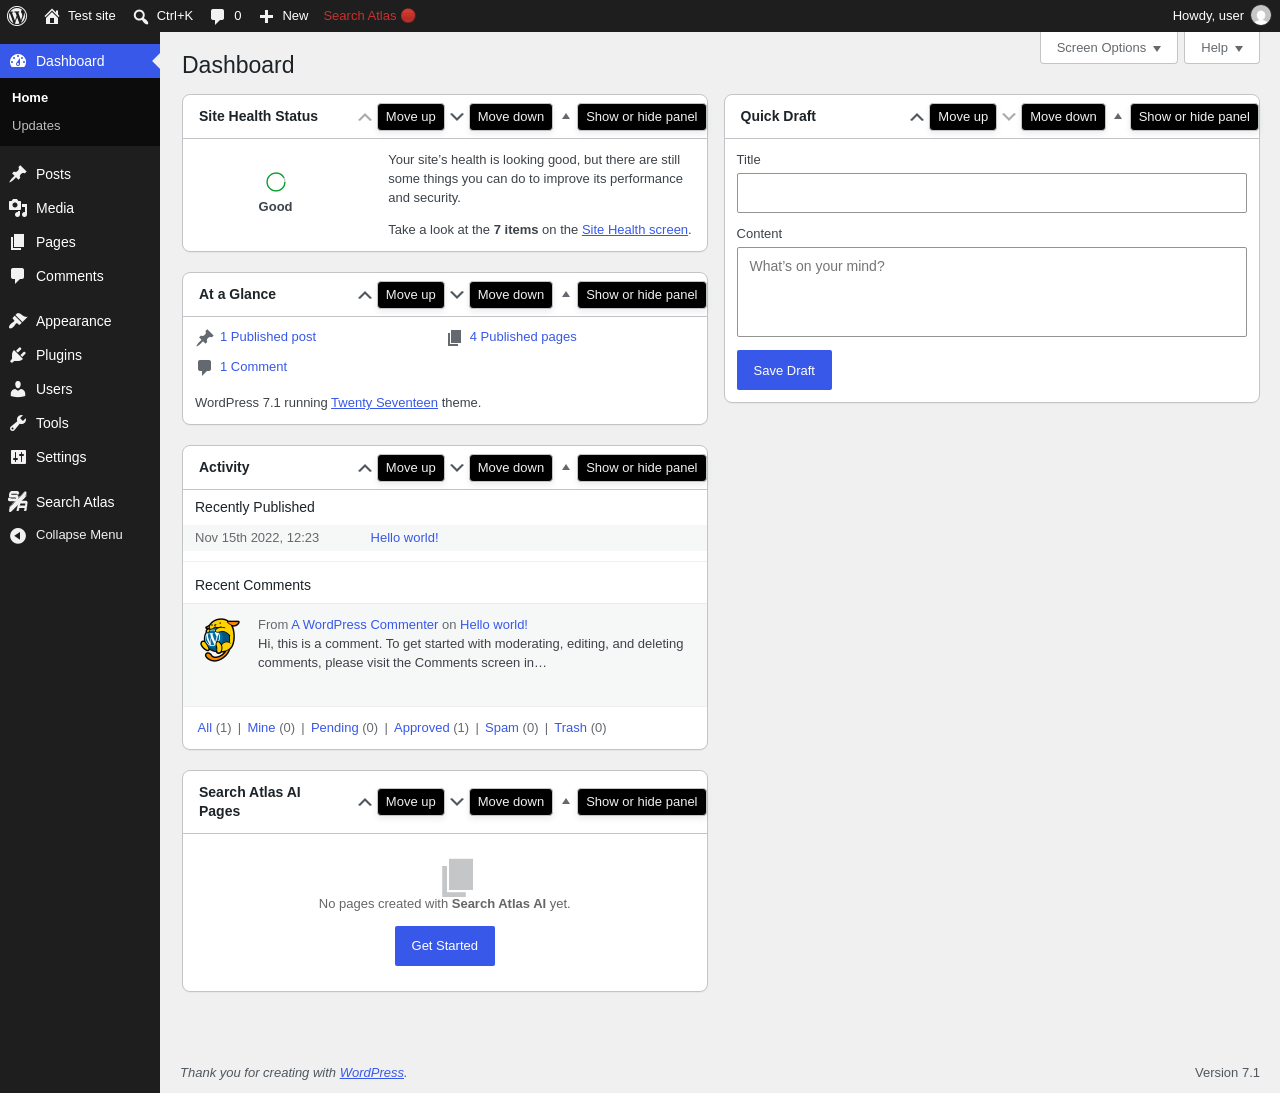Open 1 Comment link
This screenshot has width=1280, height=1093.
pos(253,367)
